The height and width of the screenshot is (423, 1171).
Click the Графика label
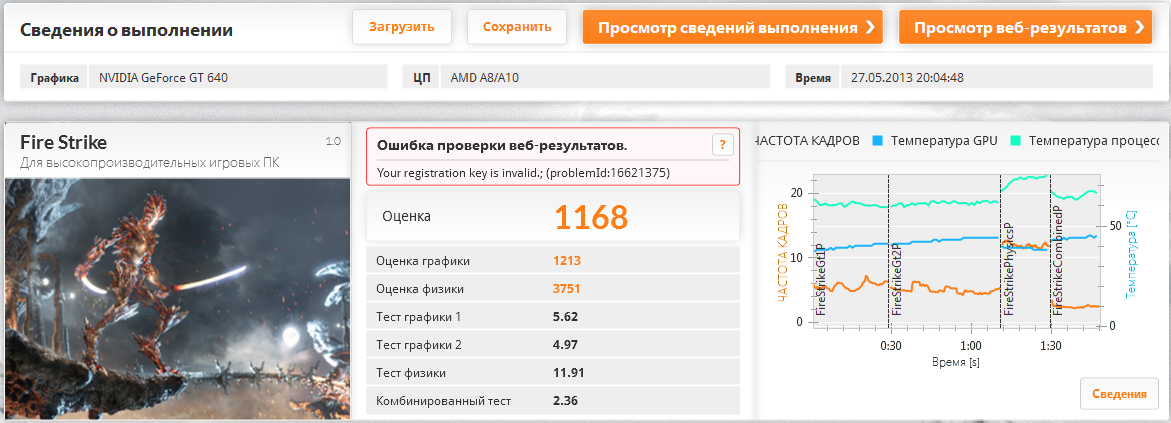(55, 77)
